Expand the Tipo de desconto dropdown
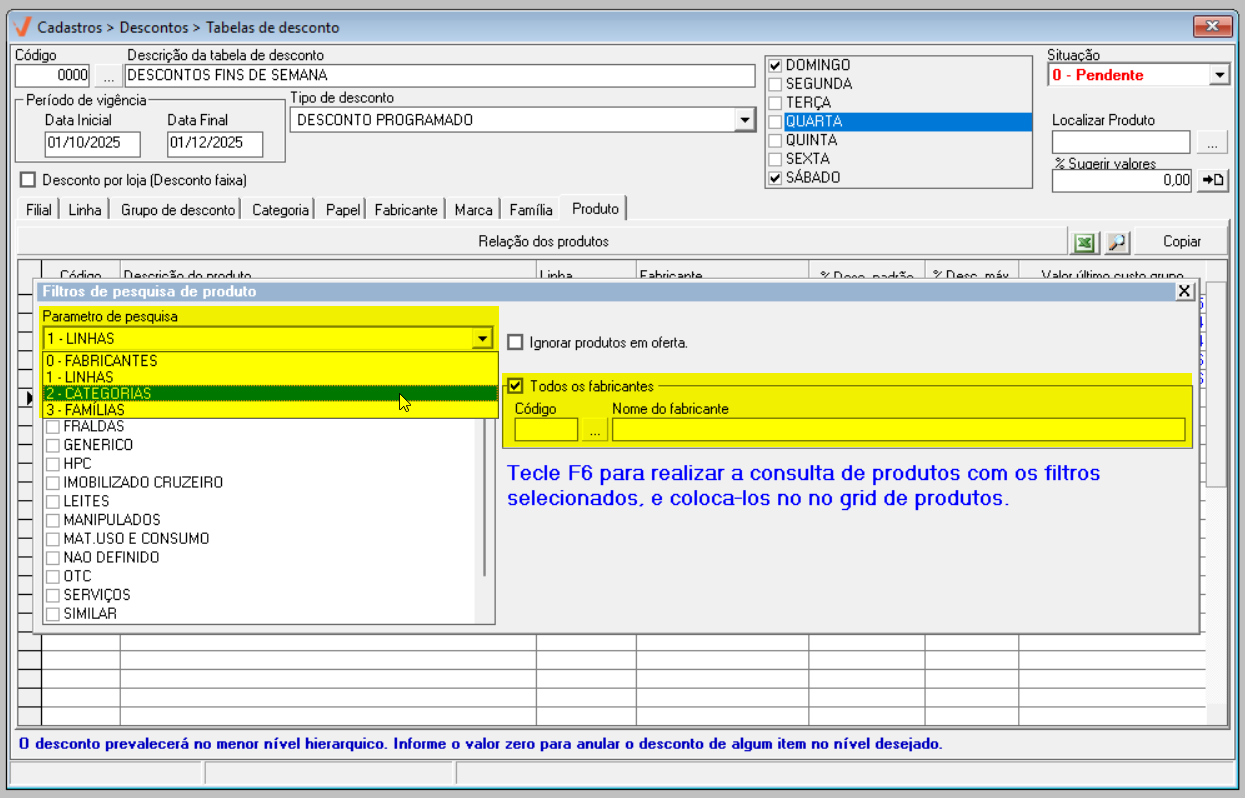The height and width of the screenshot is (798, 1245). point(743,120)
